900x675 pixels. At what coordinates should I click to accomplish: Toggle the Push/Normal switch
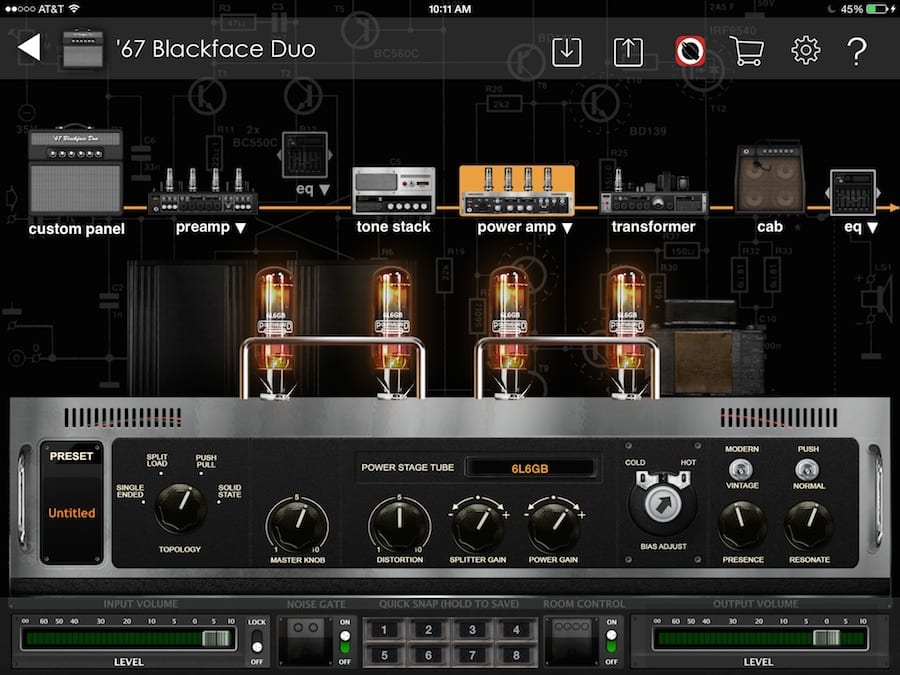point(807,469)
